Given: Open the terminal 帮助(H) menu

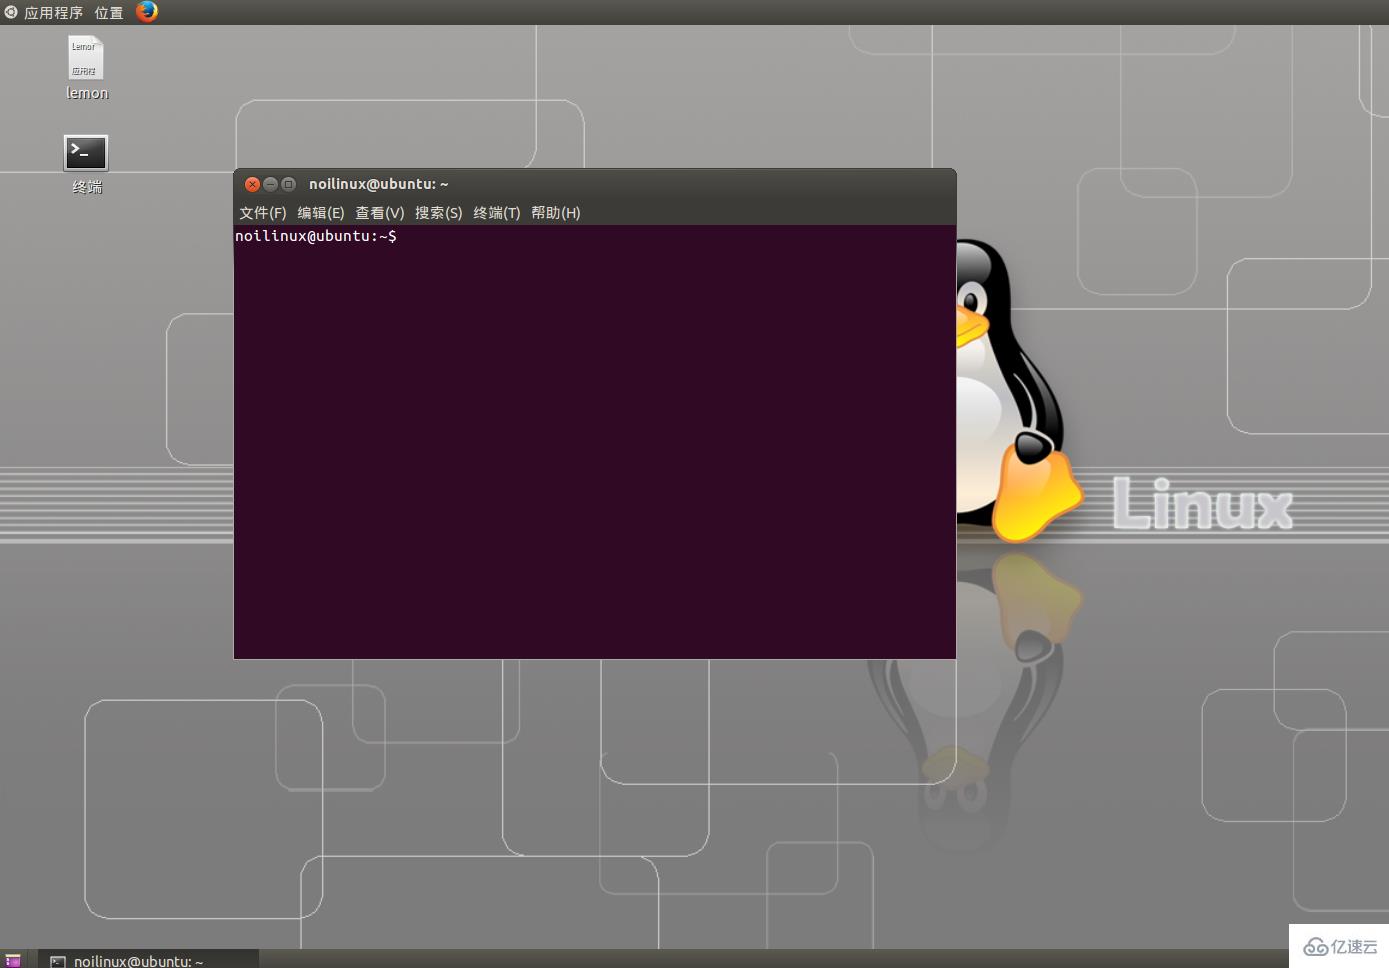Looking at the screenshot, I should 556,213.
